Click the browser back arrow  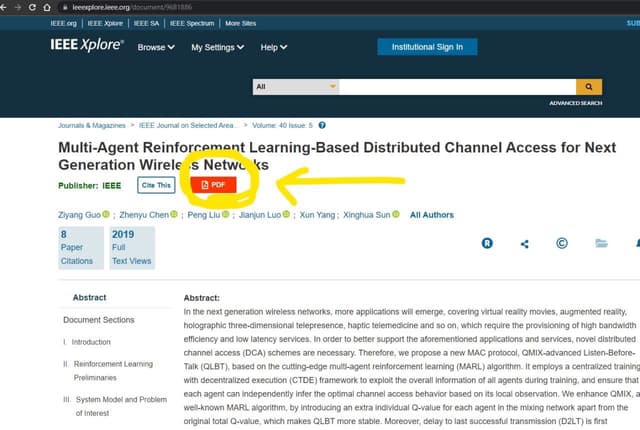pyautogui.click(x=8, y=6)
